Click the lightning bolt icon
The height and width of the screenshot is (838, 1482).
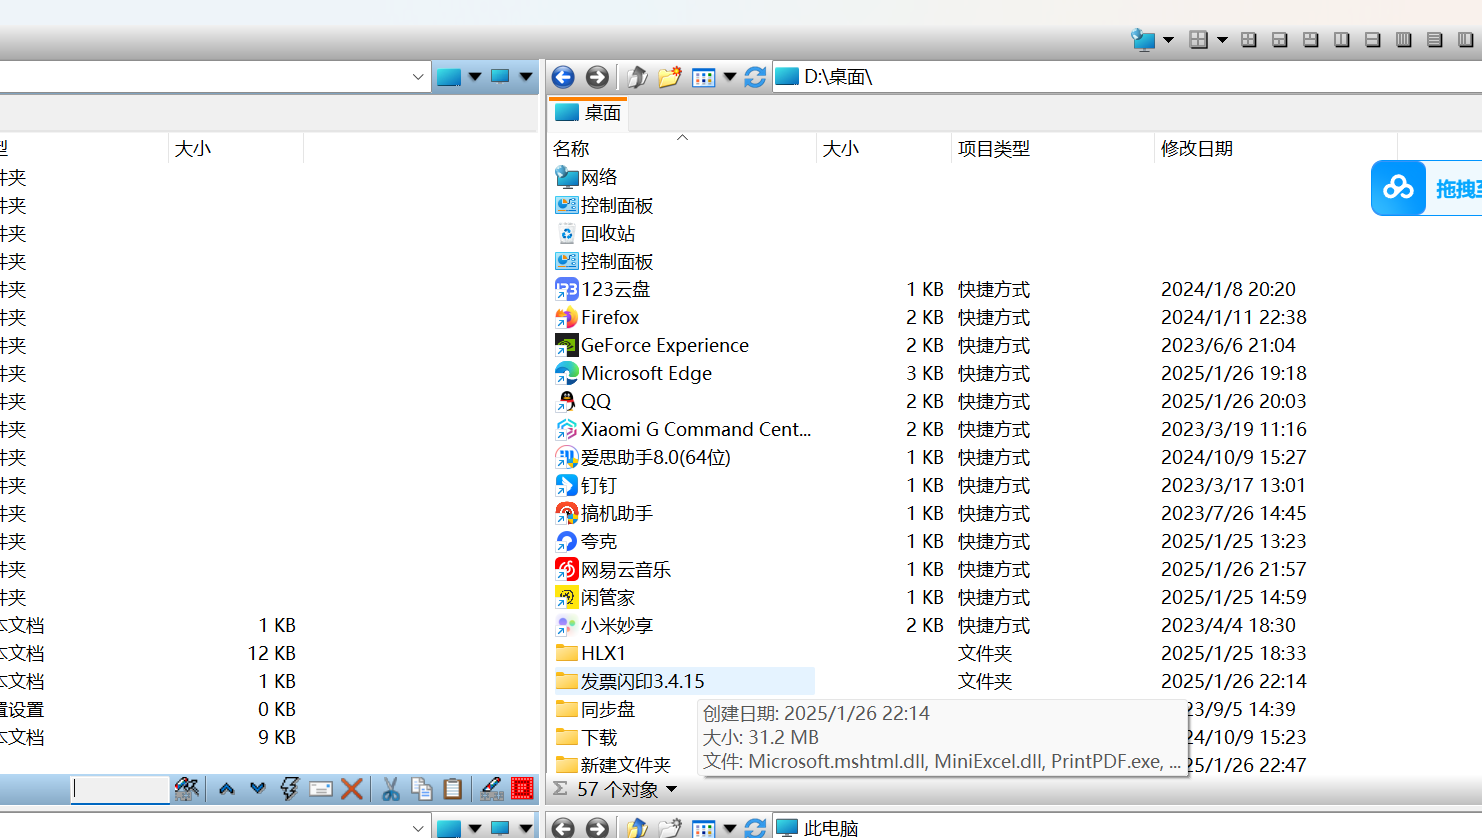289,789
